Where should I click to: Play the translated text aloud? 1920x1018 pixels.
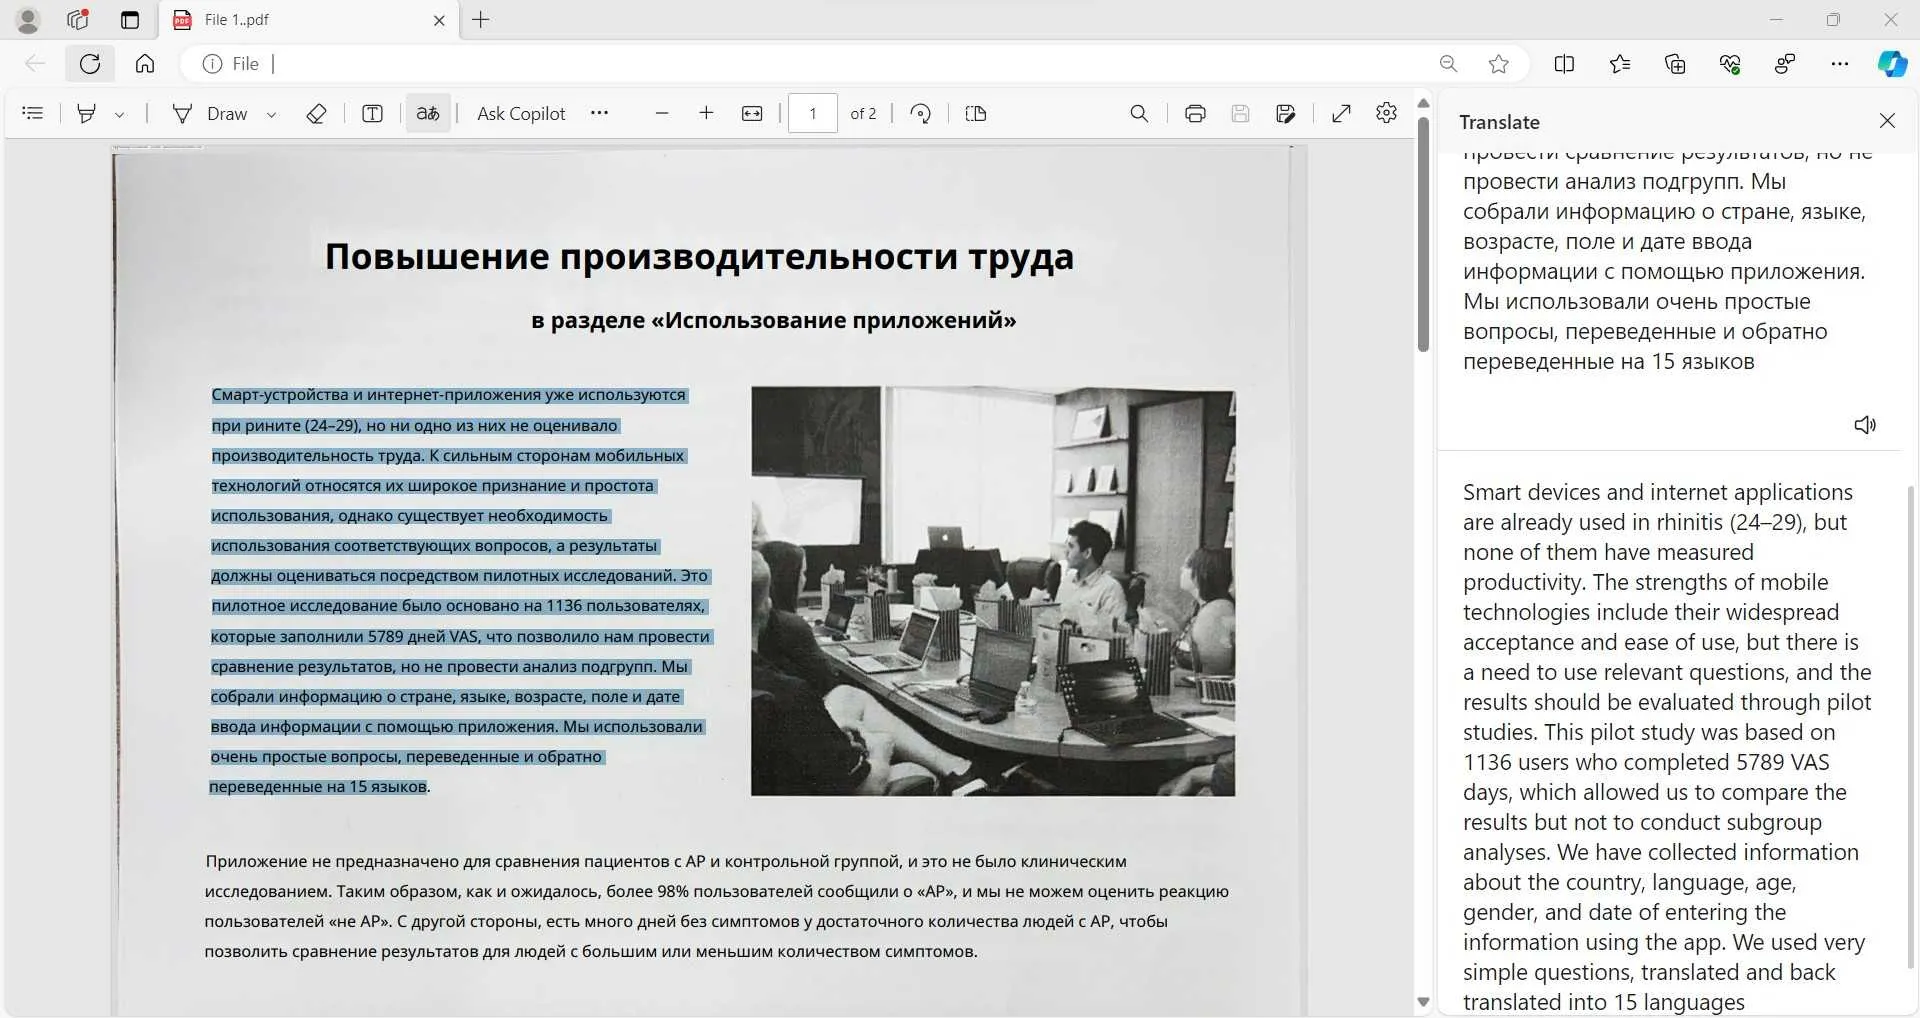pos(1864,425)
